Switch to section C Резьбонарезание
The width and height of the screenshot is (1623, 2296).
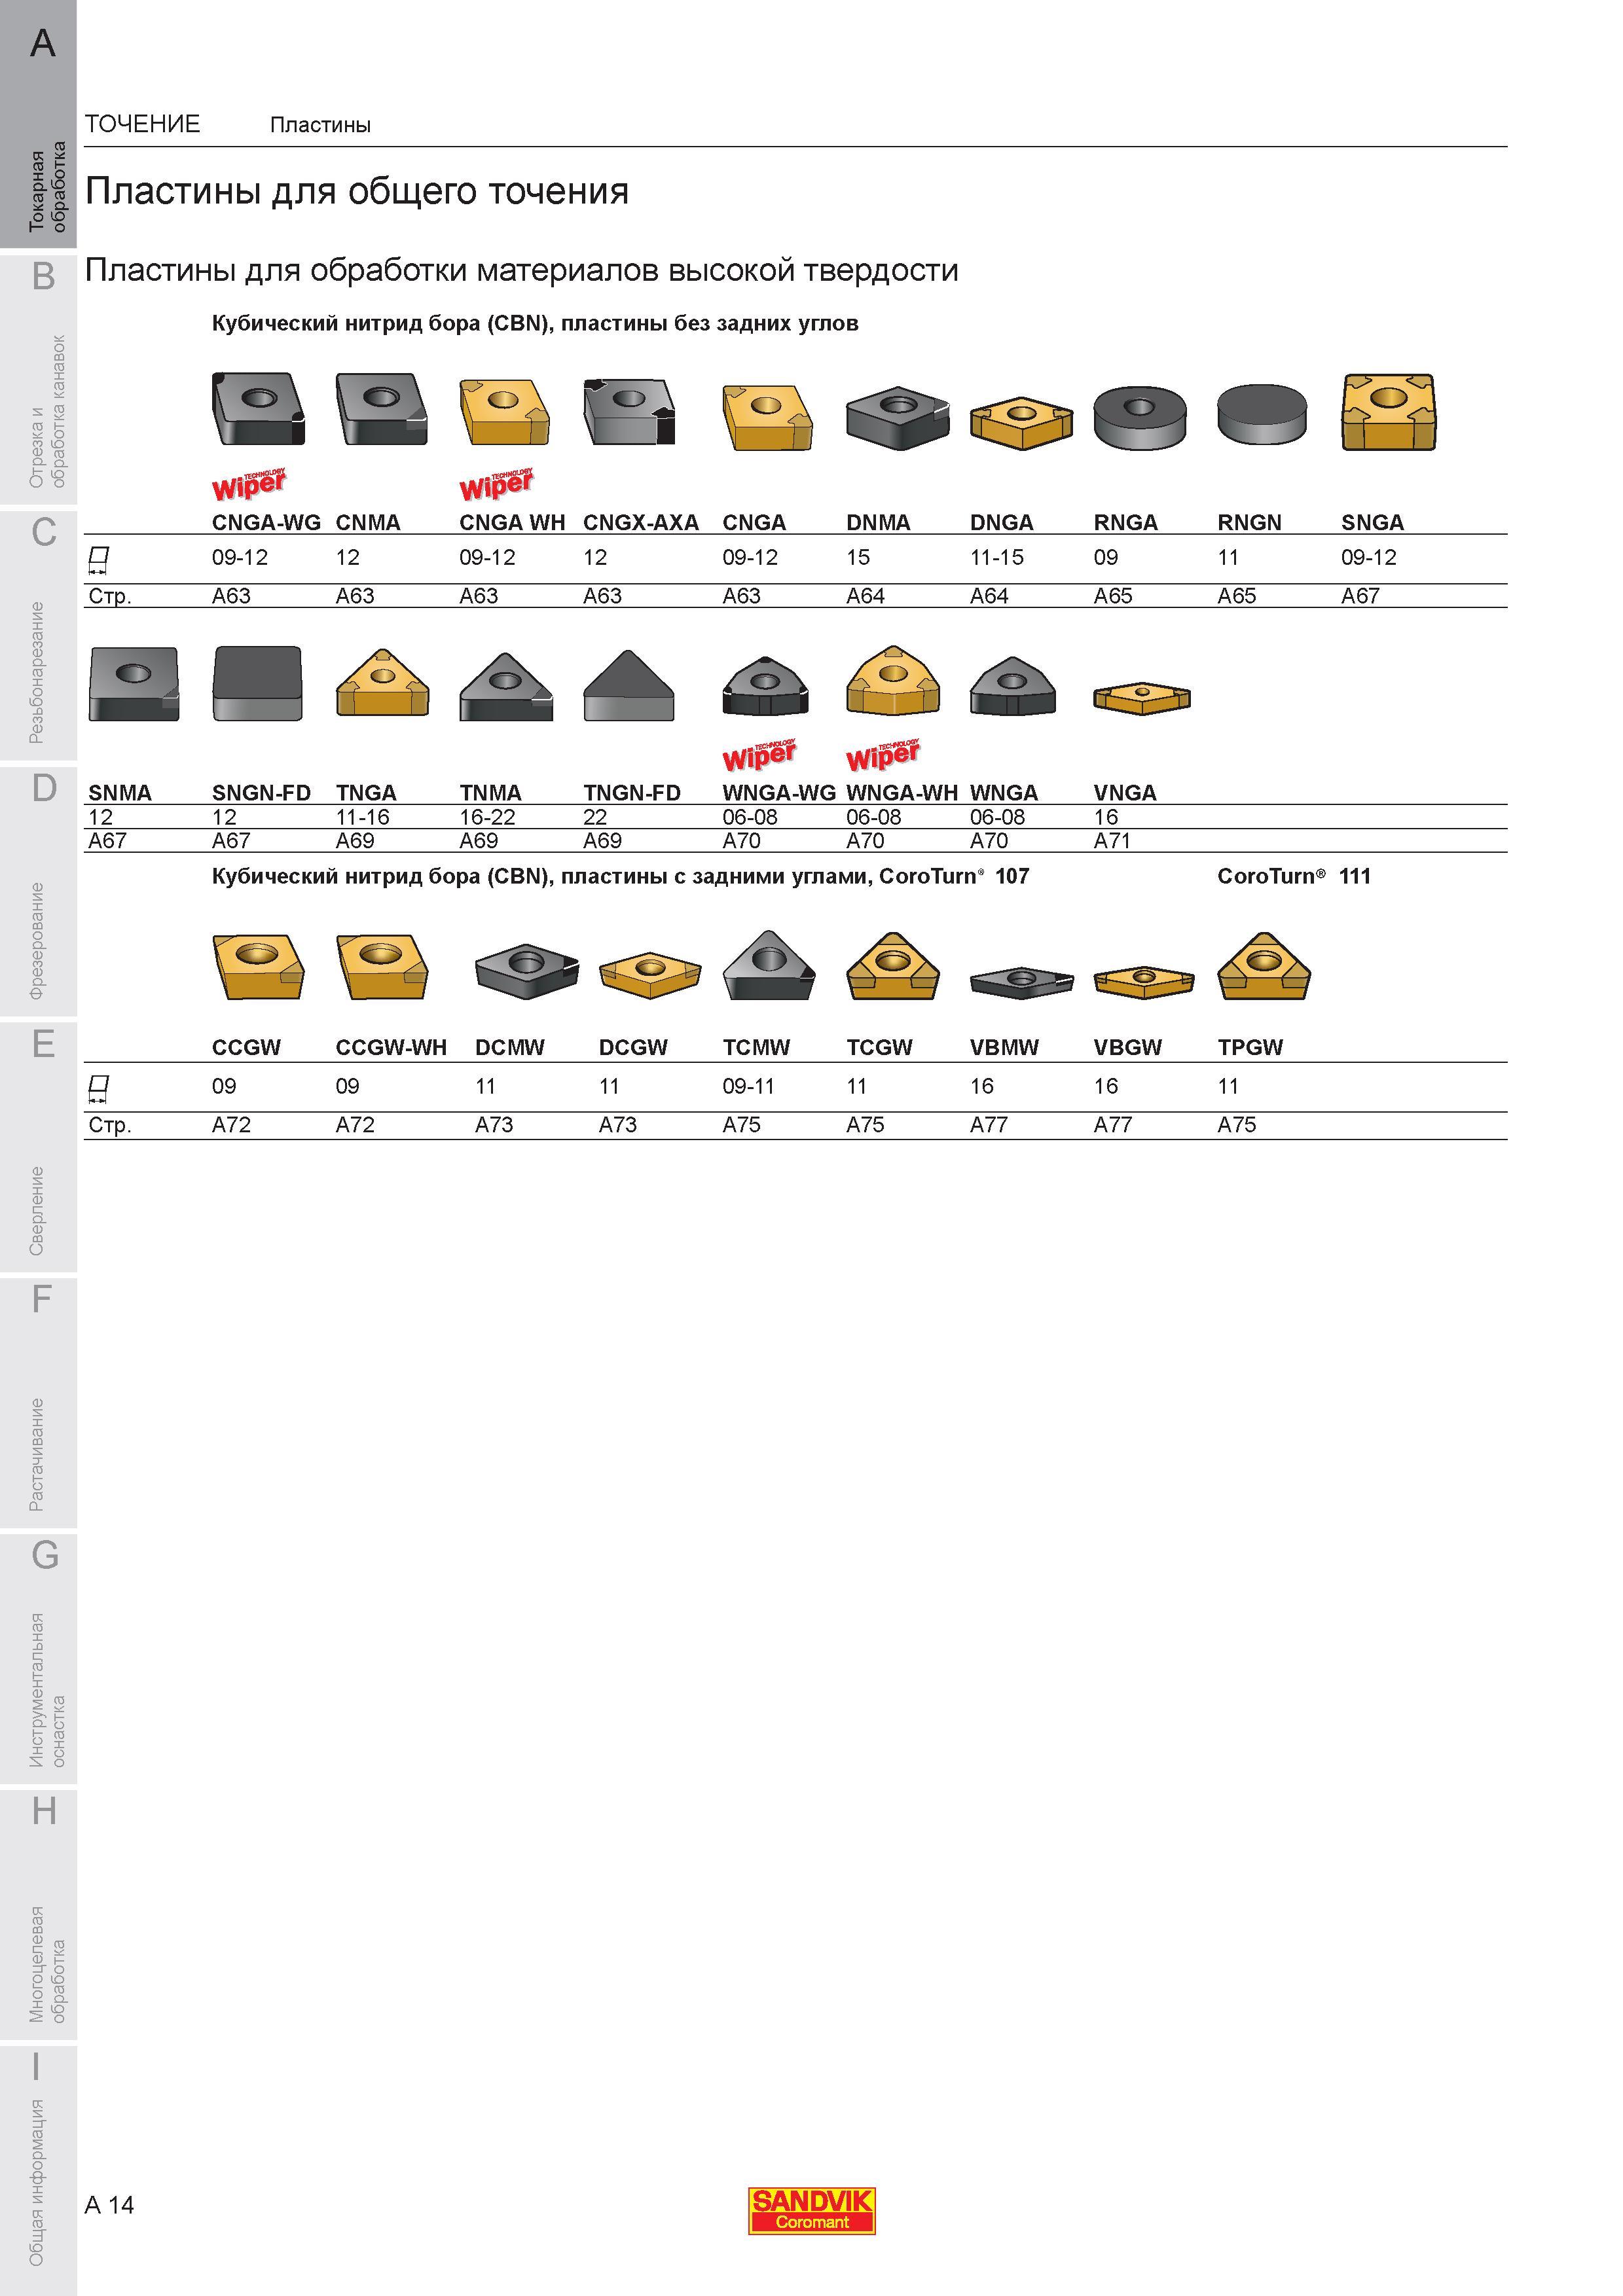point(38,636)
